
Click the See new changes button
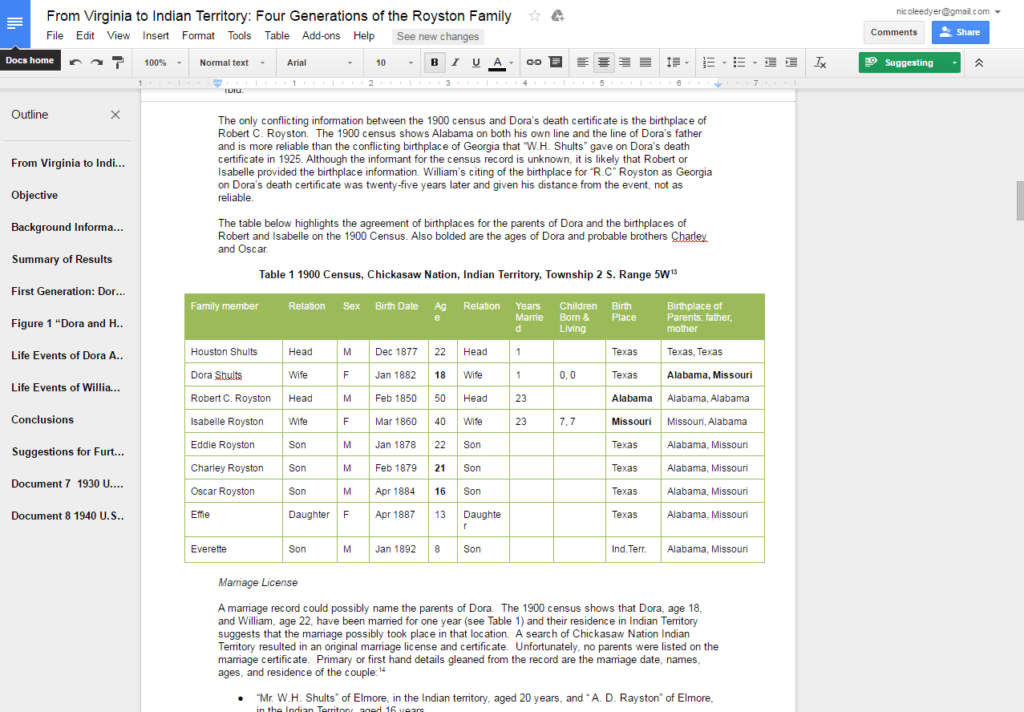(x=438, y=37)
